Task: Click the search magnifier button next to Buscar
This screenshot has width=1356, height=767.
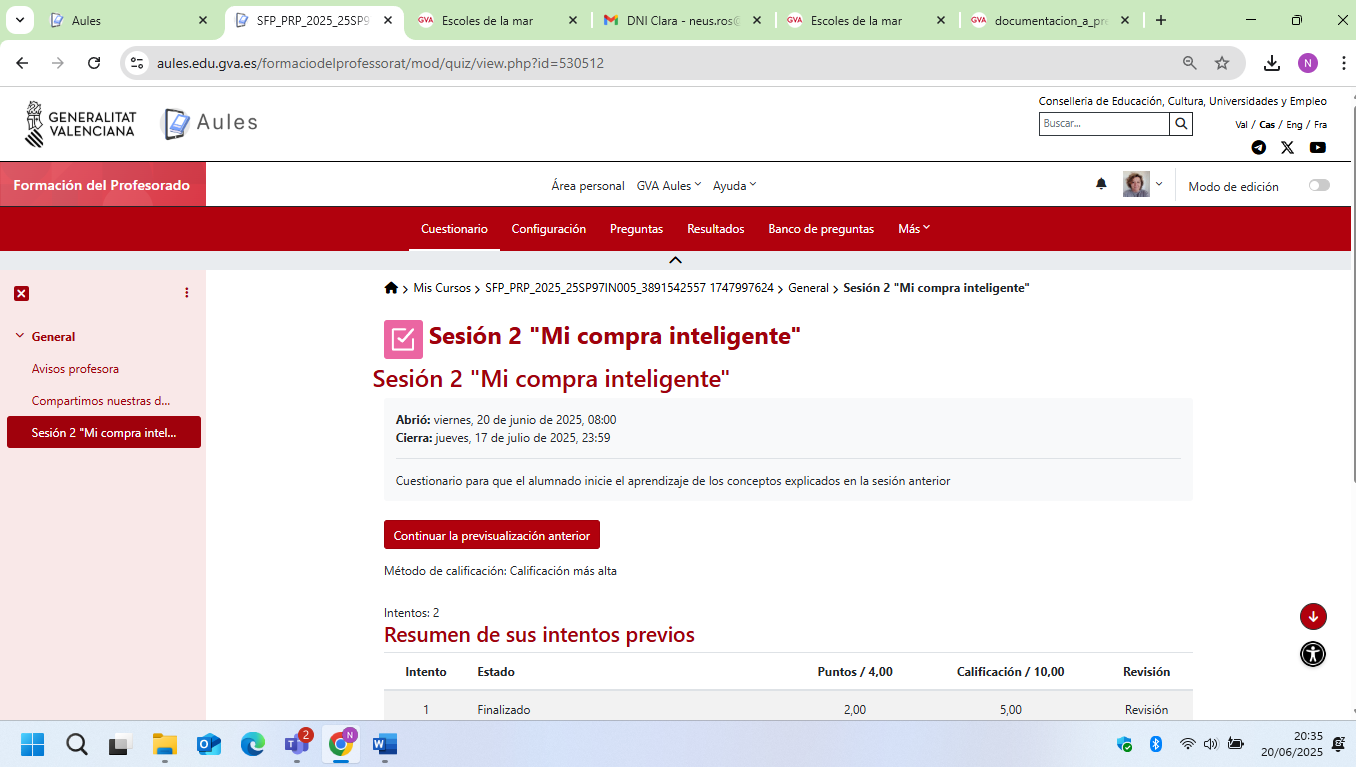Action: click(x=1181, y=124)
